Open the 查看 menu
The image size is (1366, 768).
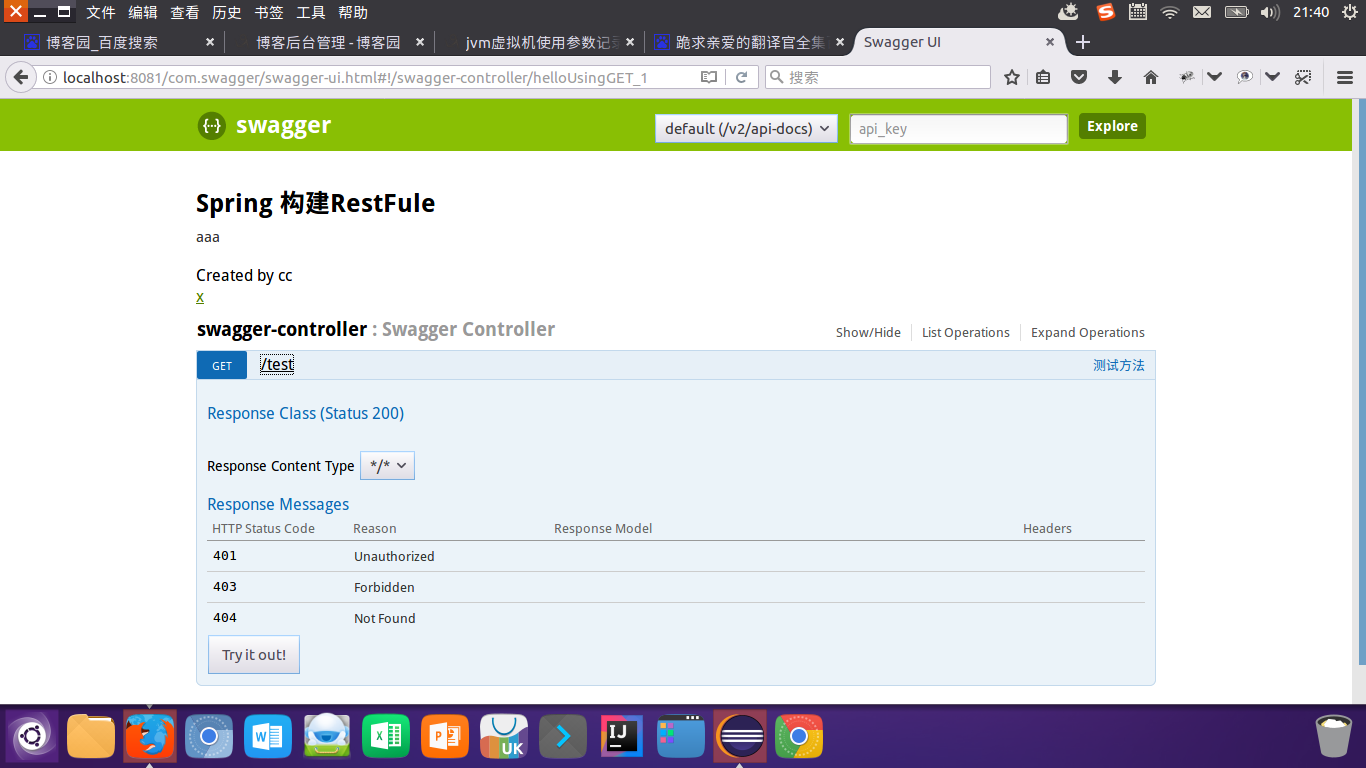(185, 12)
